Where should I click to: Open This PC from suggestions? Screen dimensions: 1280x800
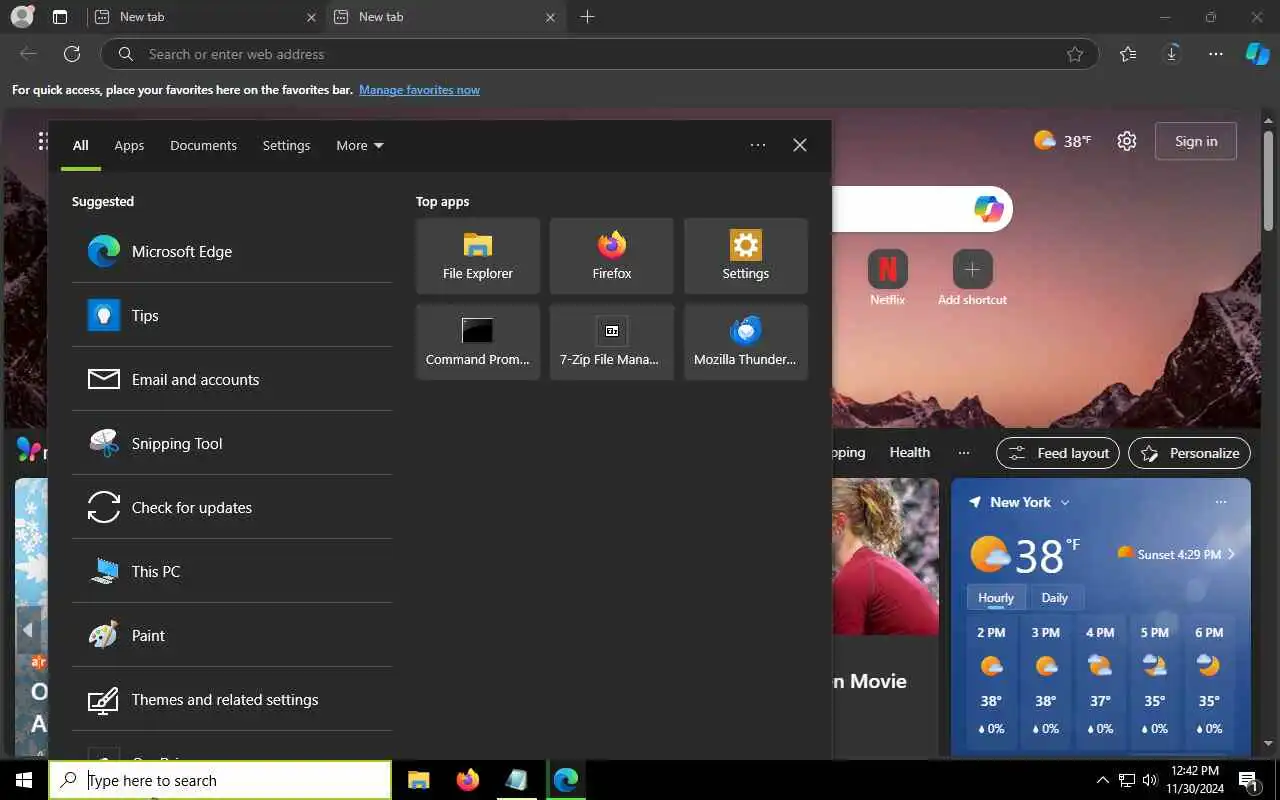pyautogui.click(x=232, y=571)
